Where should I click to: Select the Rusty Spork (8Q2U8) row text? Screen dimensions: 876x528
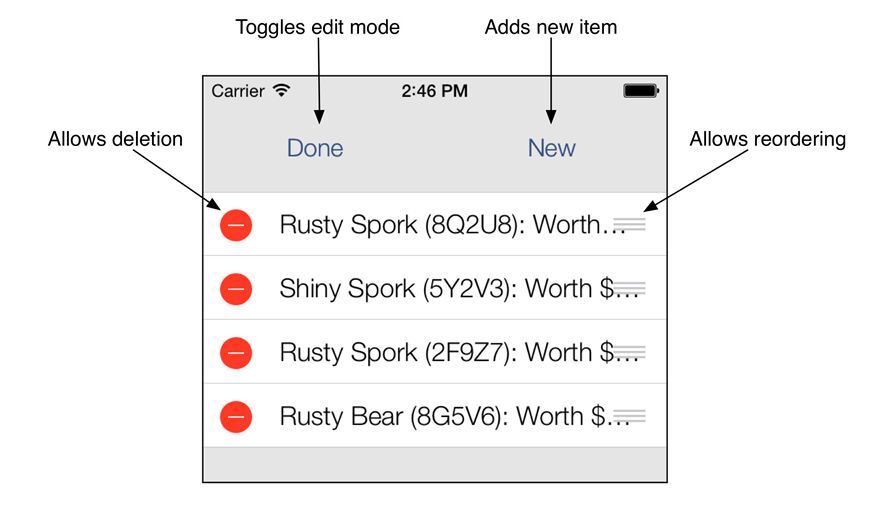452,225
